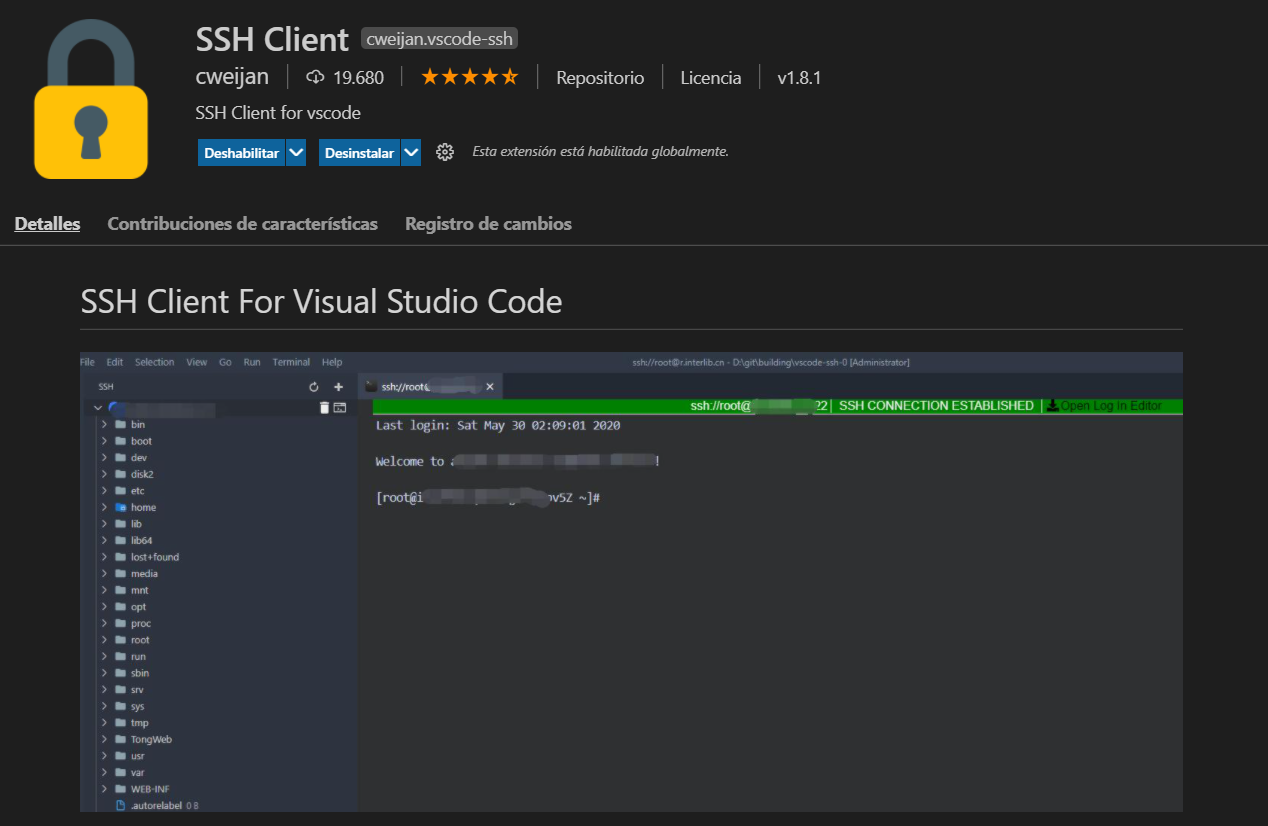The image size is (1268, 826).
Task: Open the Registro de cambios tab
Action: point(488,224)
